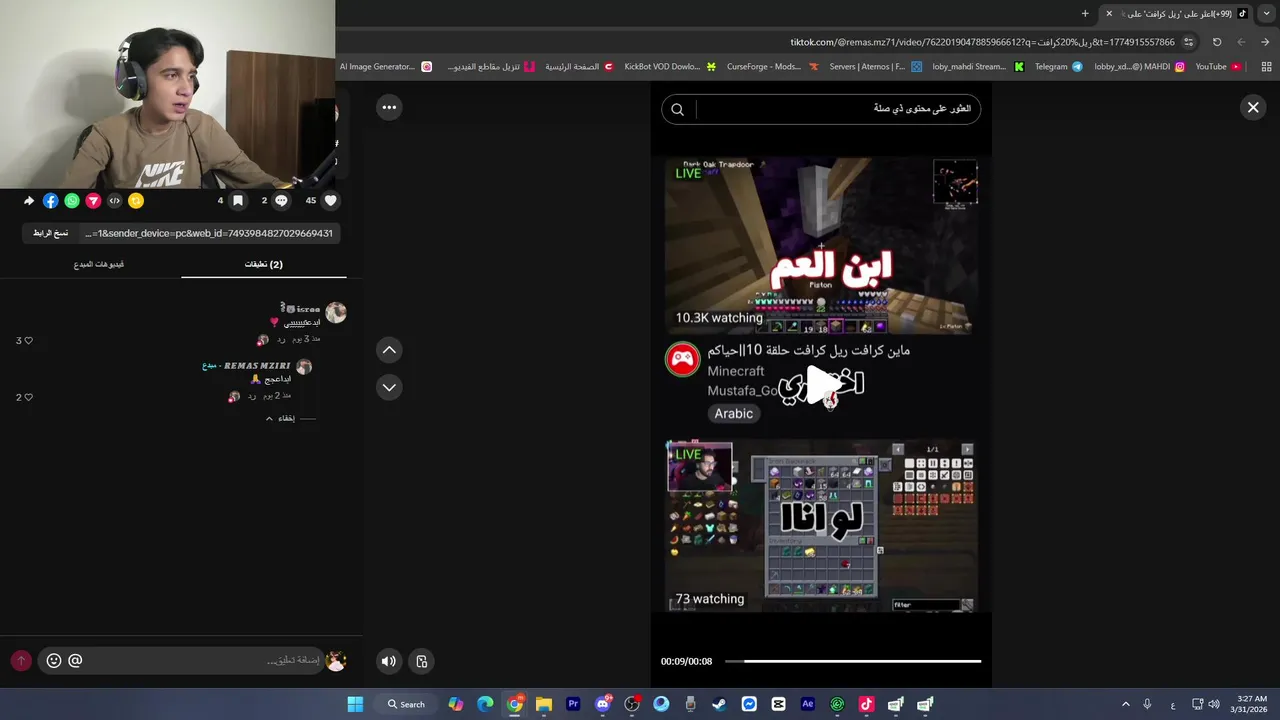
Task: Open more share options arrow
Action: tap(29, 201)
